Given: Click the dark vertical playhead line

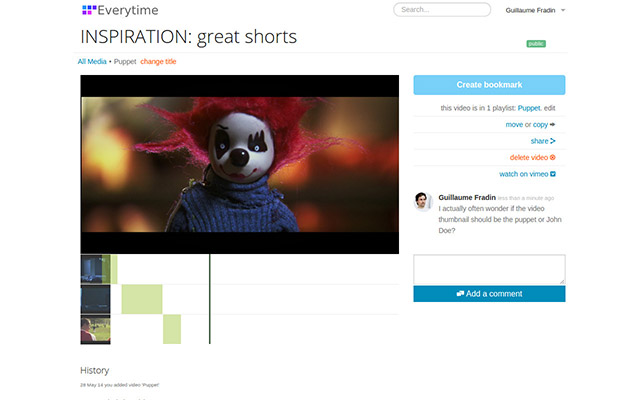Looking at the screenshot, I should pos(210,299).
